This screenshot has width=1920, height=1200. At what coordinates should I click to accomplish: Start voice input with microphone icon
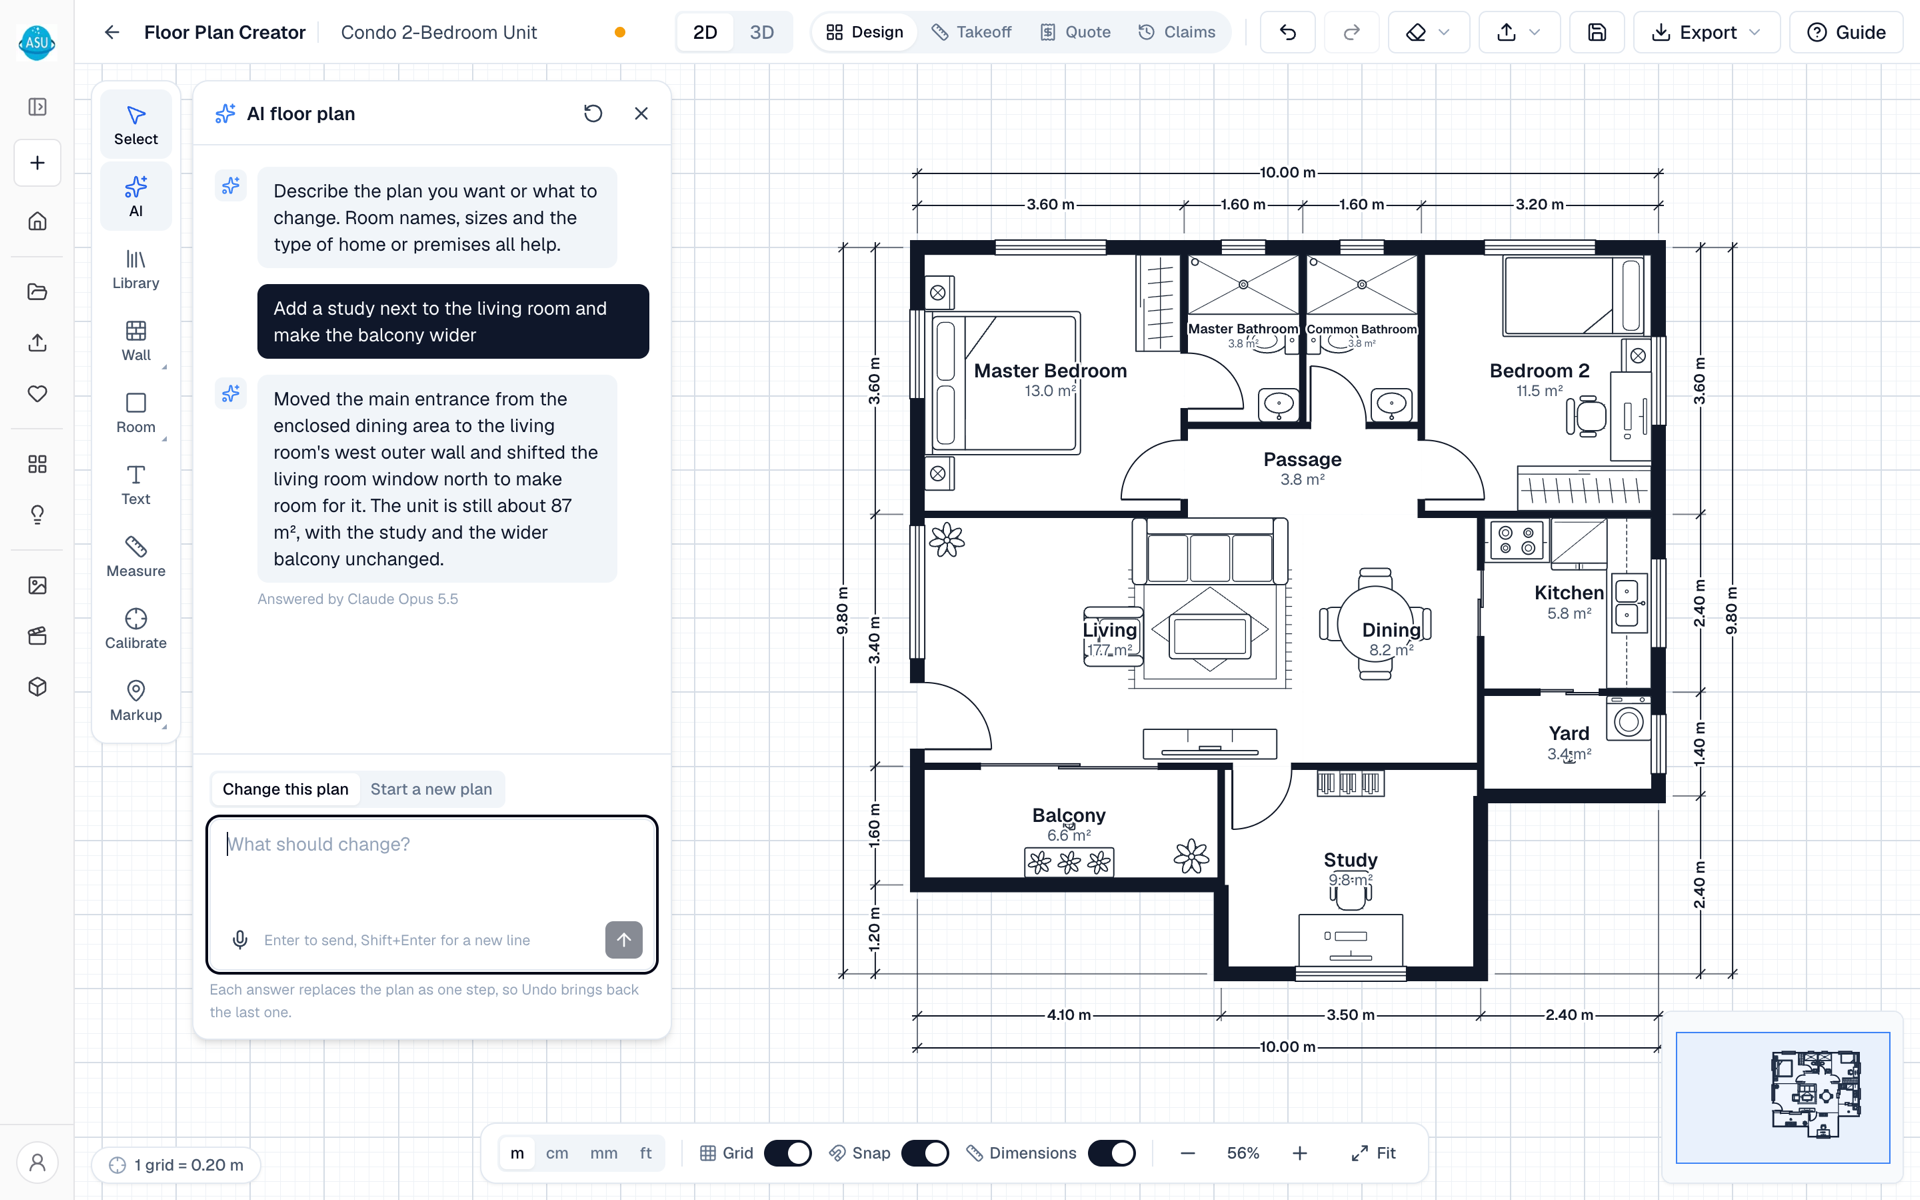(x=240, y=940)
